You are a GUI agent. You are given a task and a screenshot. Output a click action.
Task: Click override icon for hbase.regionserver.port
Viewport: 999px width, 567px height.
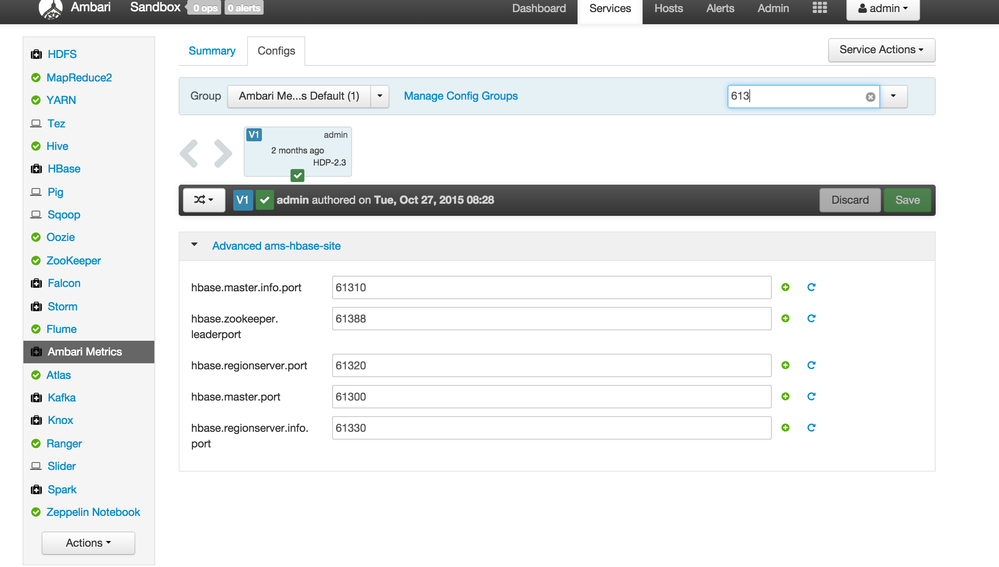tap(786, 365)
